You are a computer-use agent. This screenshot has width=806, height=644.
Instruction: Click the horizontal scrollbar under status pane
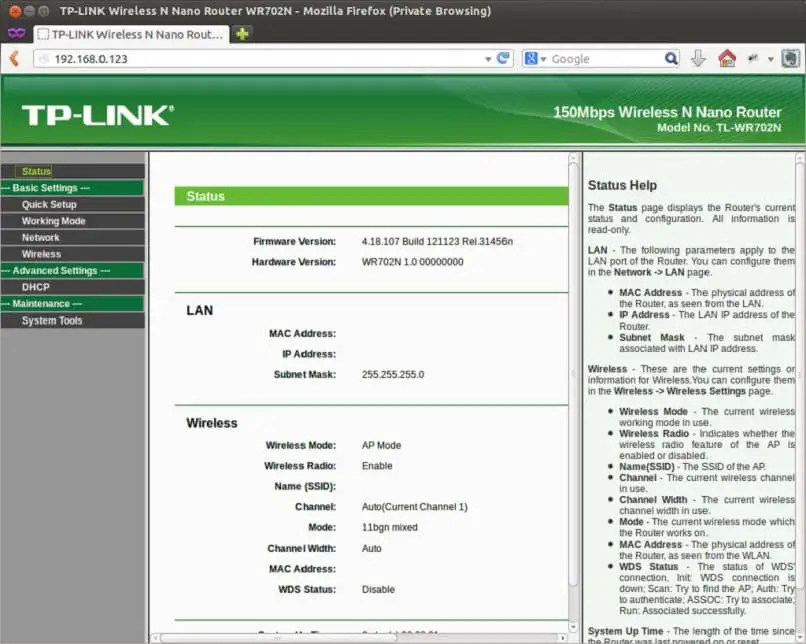pos(278,638)
